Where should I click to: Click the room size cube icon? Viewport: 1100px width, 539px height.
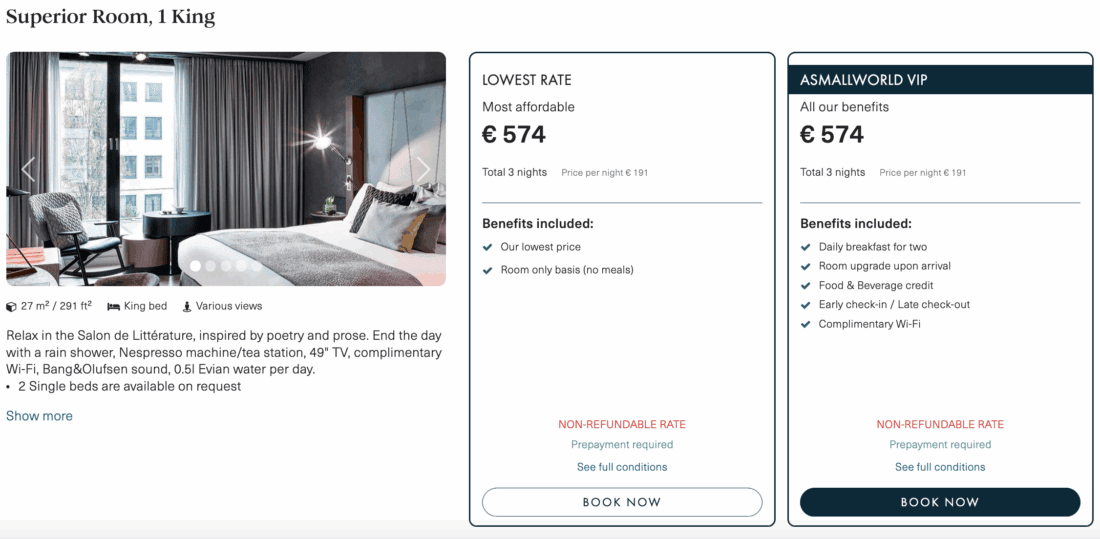point(12,306)
